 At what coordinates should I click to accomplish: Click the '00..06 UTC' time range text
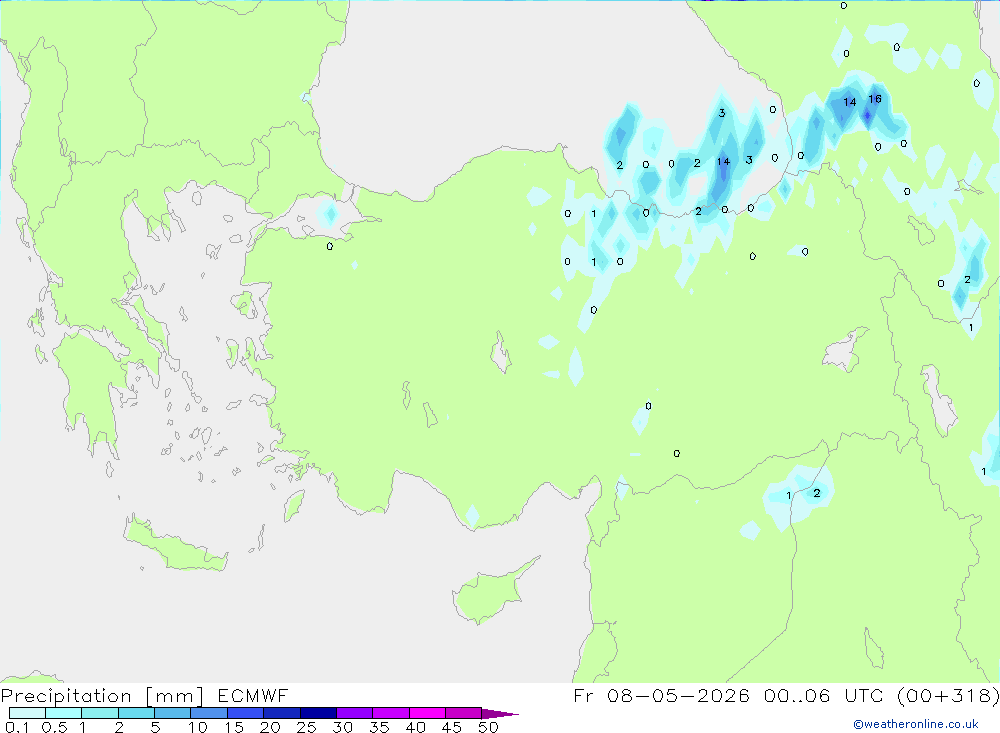825,695
